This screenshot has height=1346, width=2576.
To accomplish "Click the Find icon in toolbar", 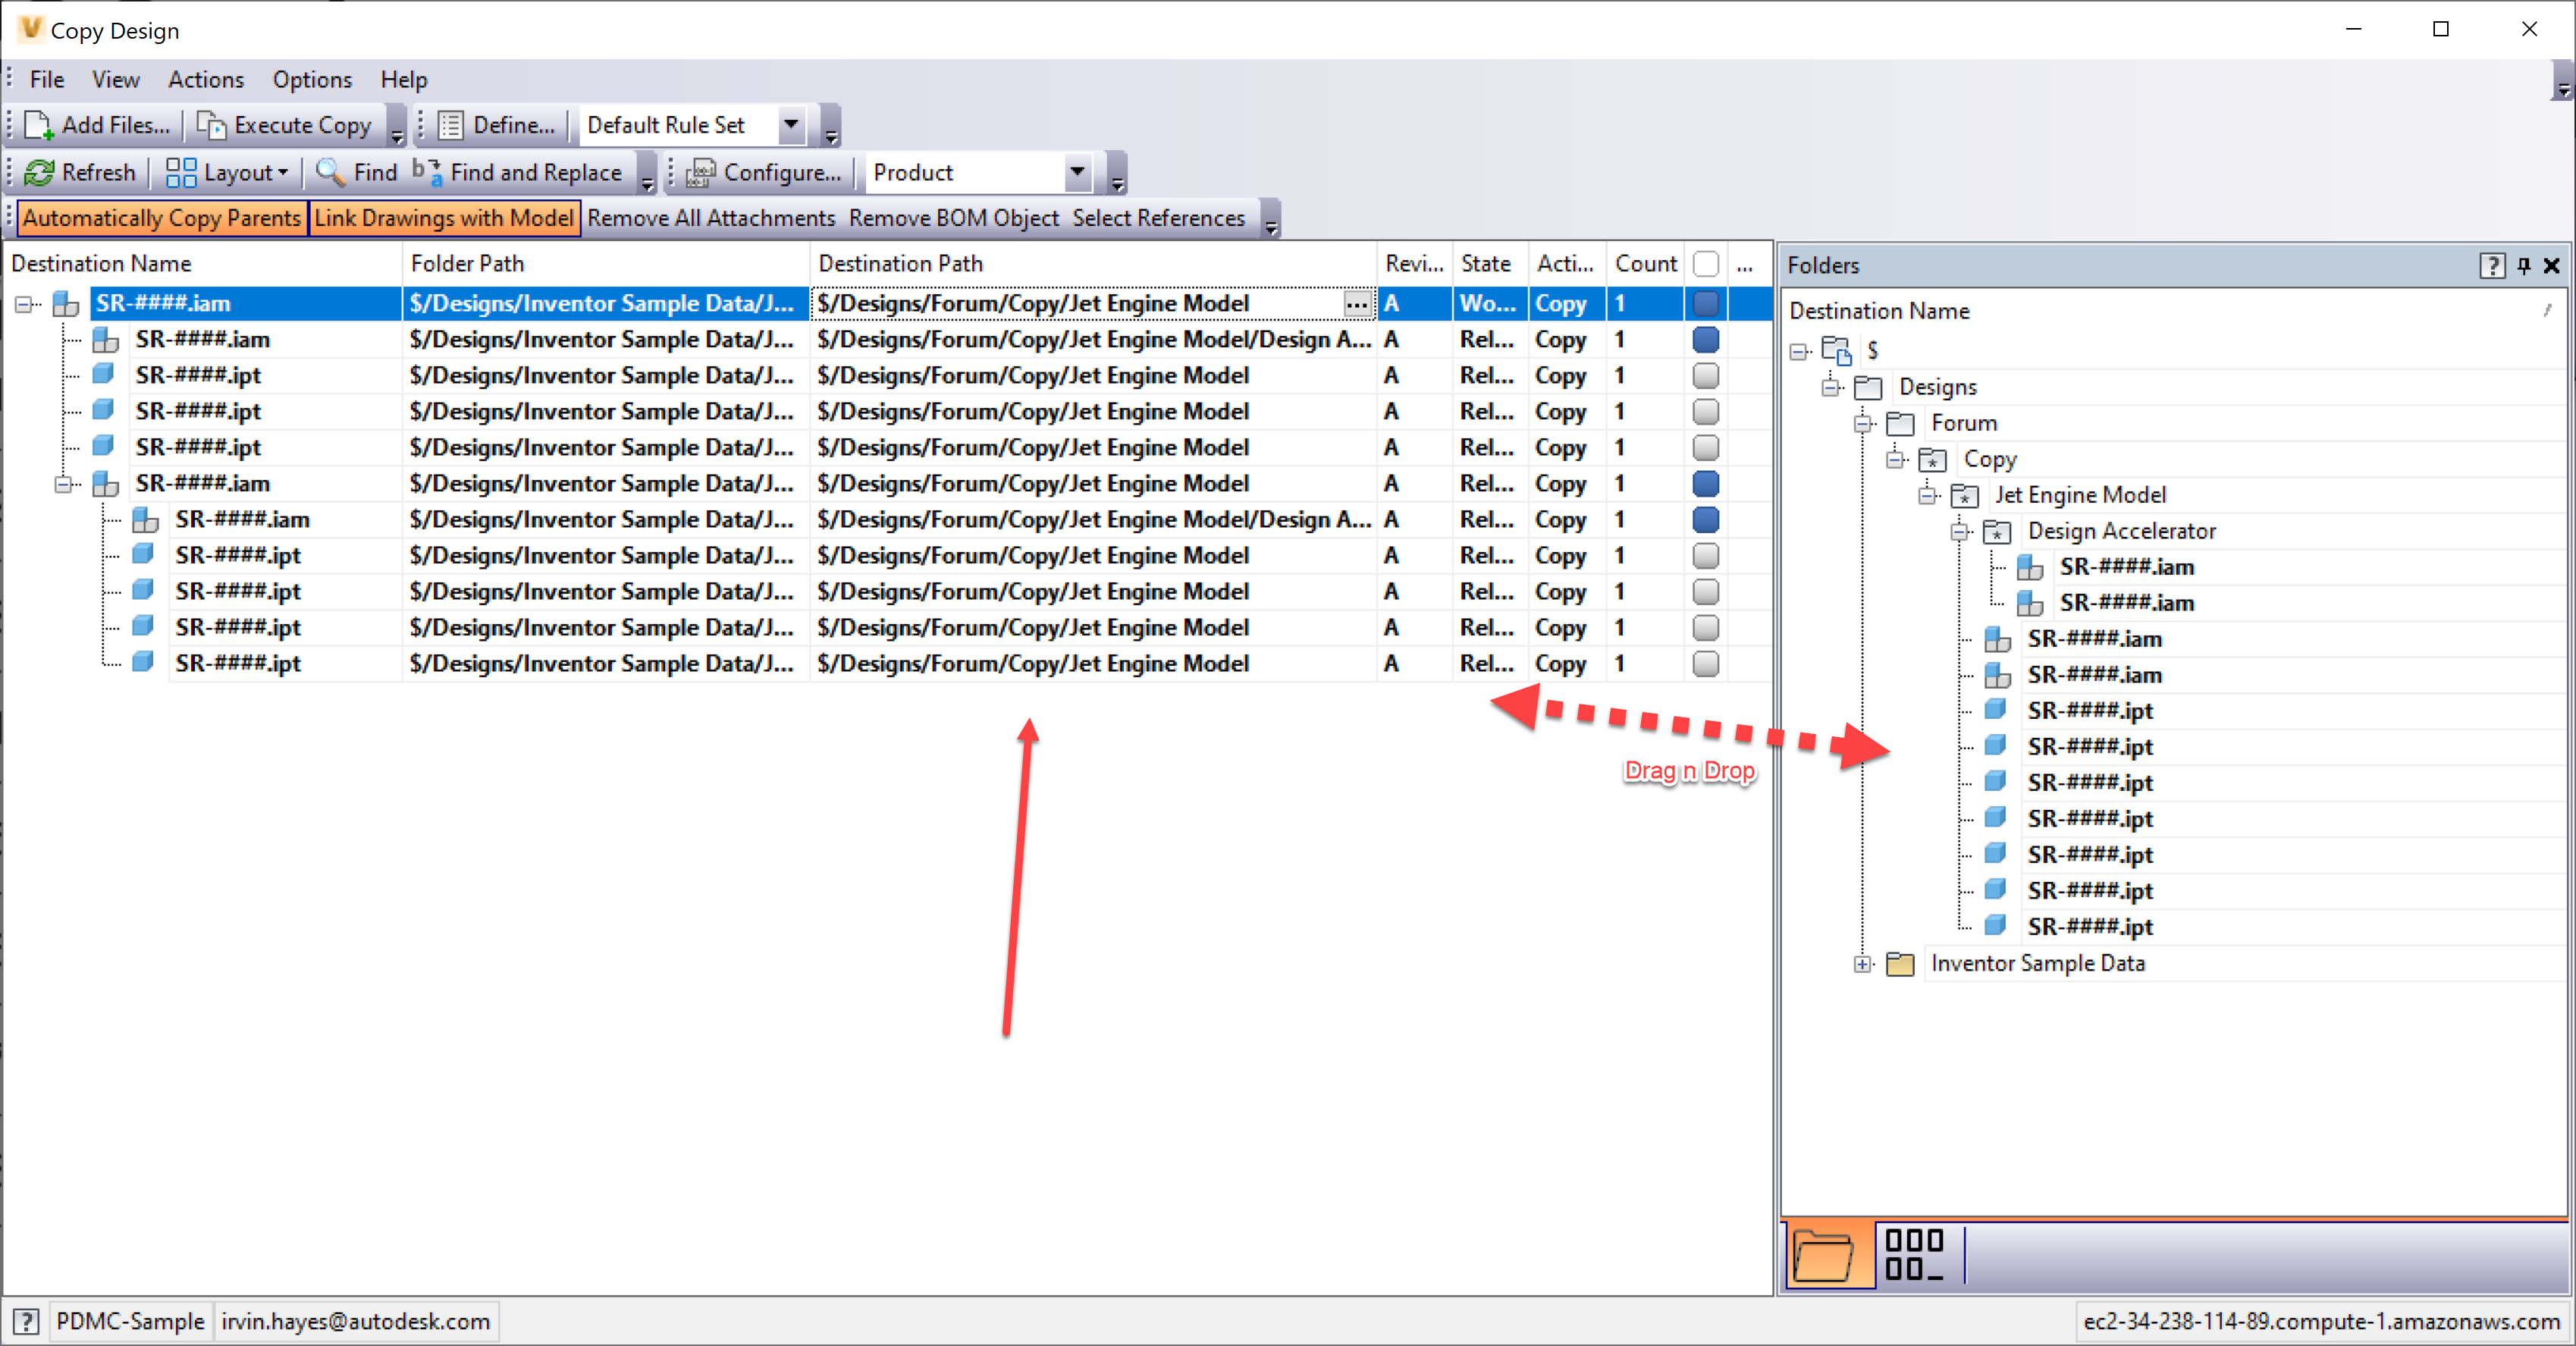I will click(329, 172).
